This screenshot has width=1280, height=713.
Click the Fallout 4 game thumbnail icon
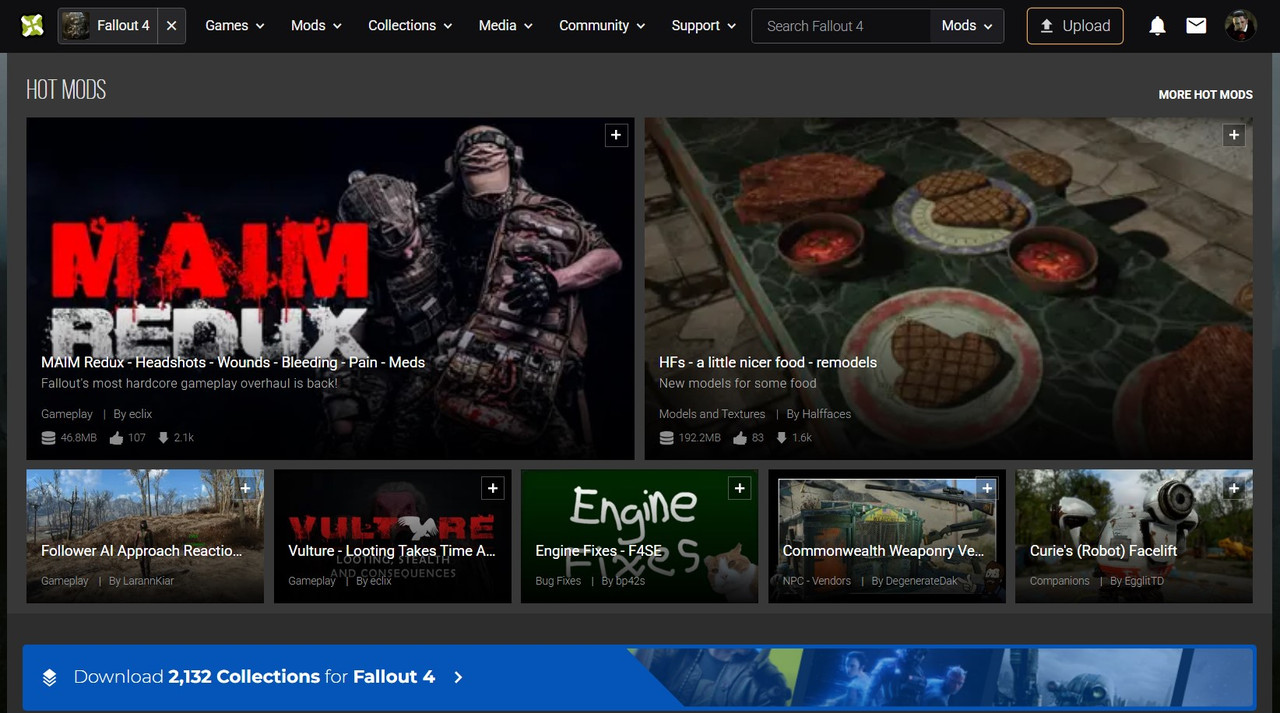(76, 26)
